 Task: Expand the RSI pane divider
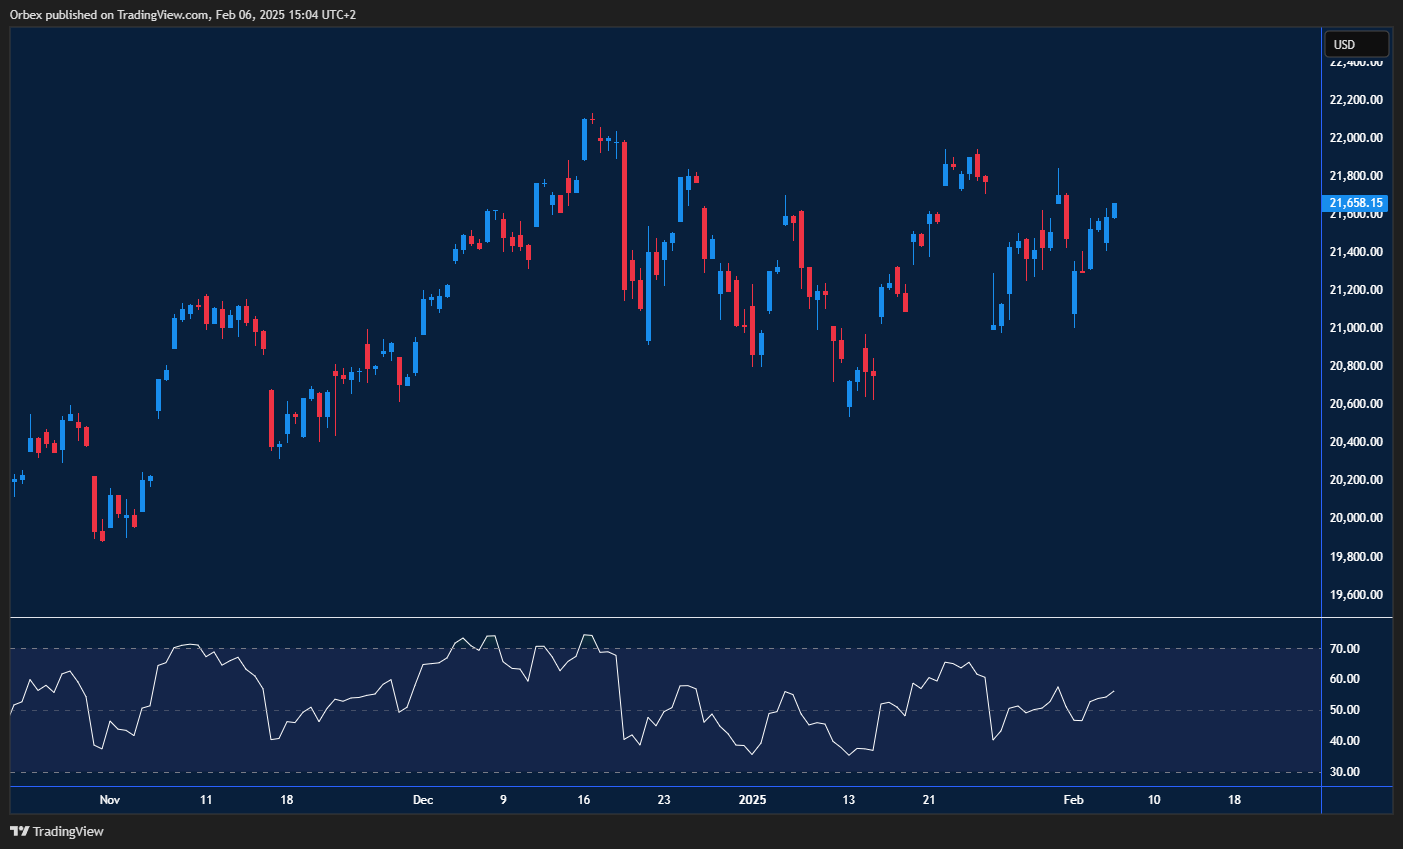click(x=660, y=618)
